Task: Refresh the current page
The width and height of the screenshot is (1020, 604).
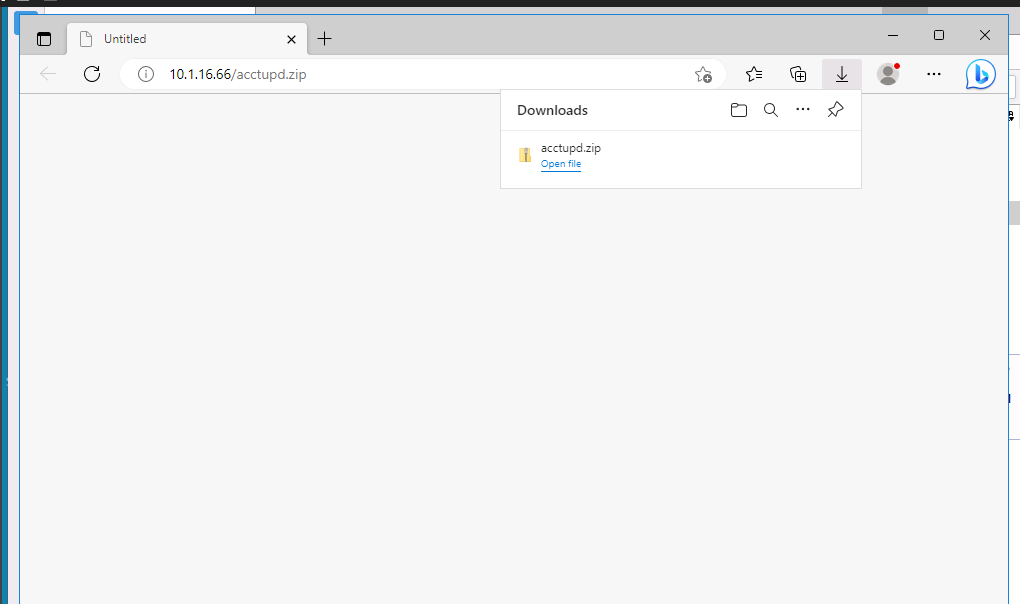Action: (92, 74)
